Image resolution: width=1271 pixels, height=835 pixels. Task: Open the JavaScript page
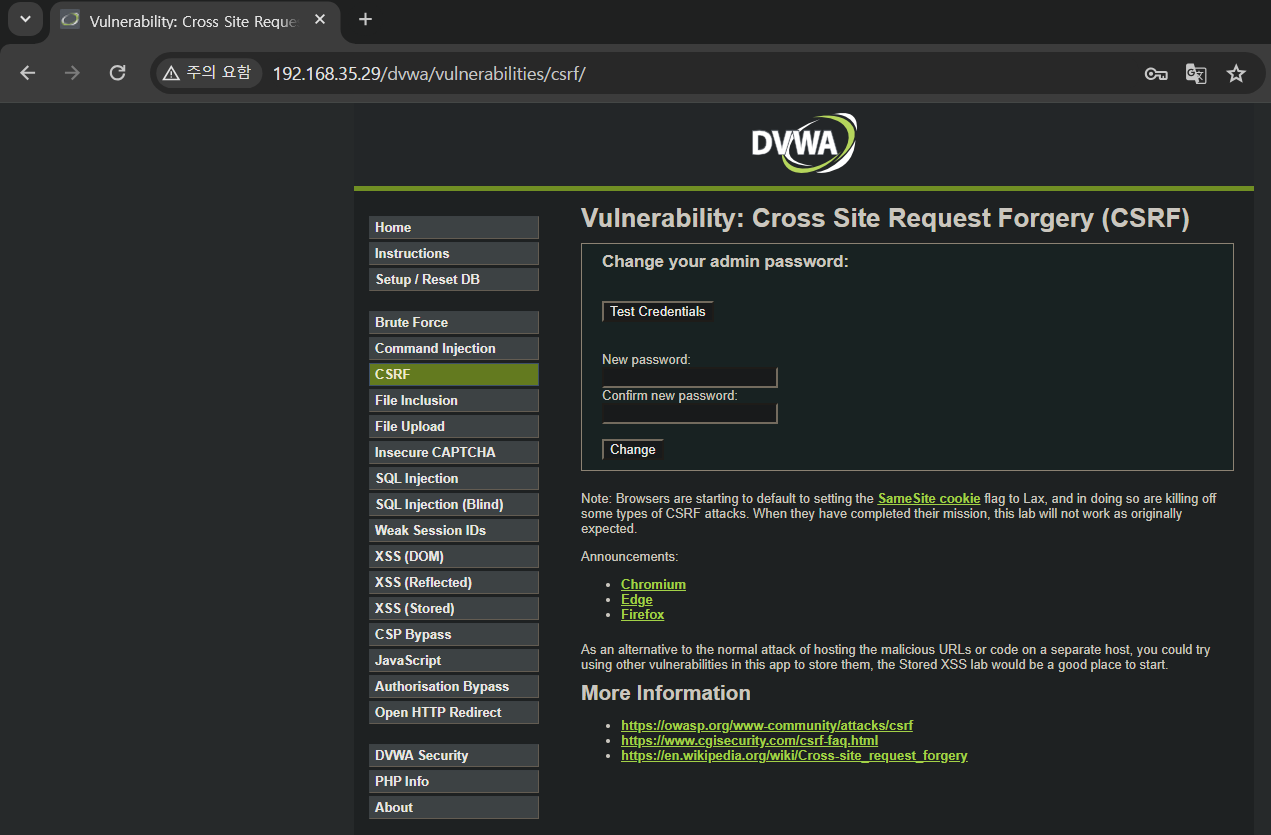[453, 661]
